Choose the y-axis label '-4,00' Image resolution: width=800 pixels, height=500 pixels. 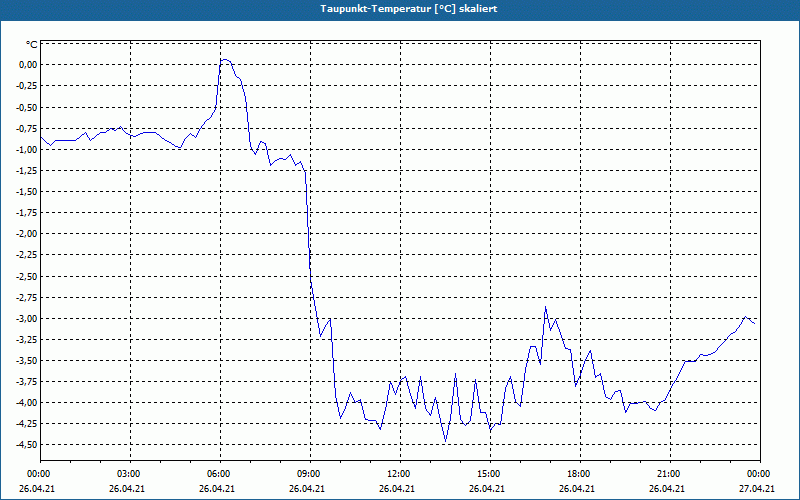click(x=27, y=403)
